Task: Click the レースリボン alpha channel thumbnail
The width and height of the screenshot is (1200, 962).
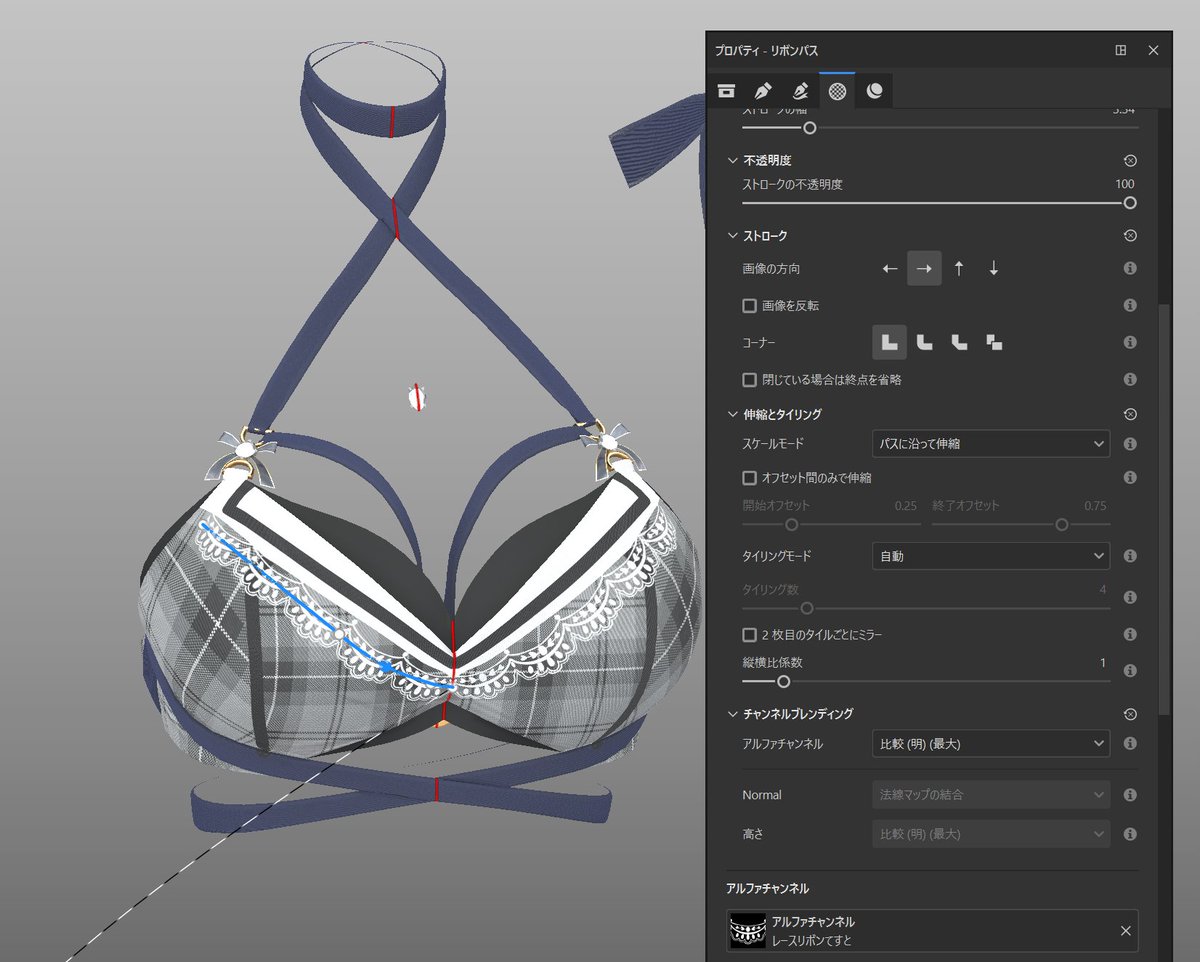Action: coord(748,931)
